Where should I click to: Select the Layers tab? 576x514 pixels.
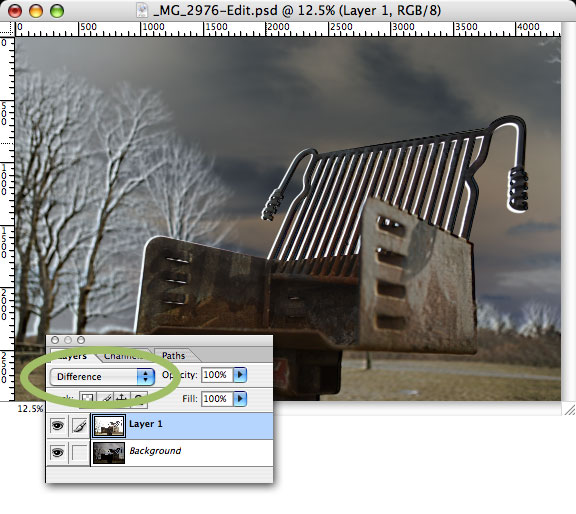pyautogui.click(x=73, y=355)
